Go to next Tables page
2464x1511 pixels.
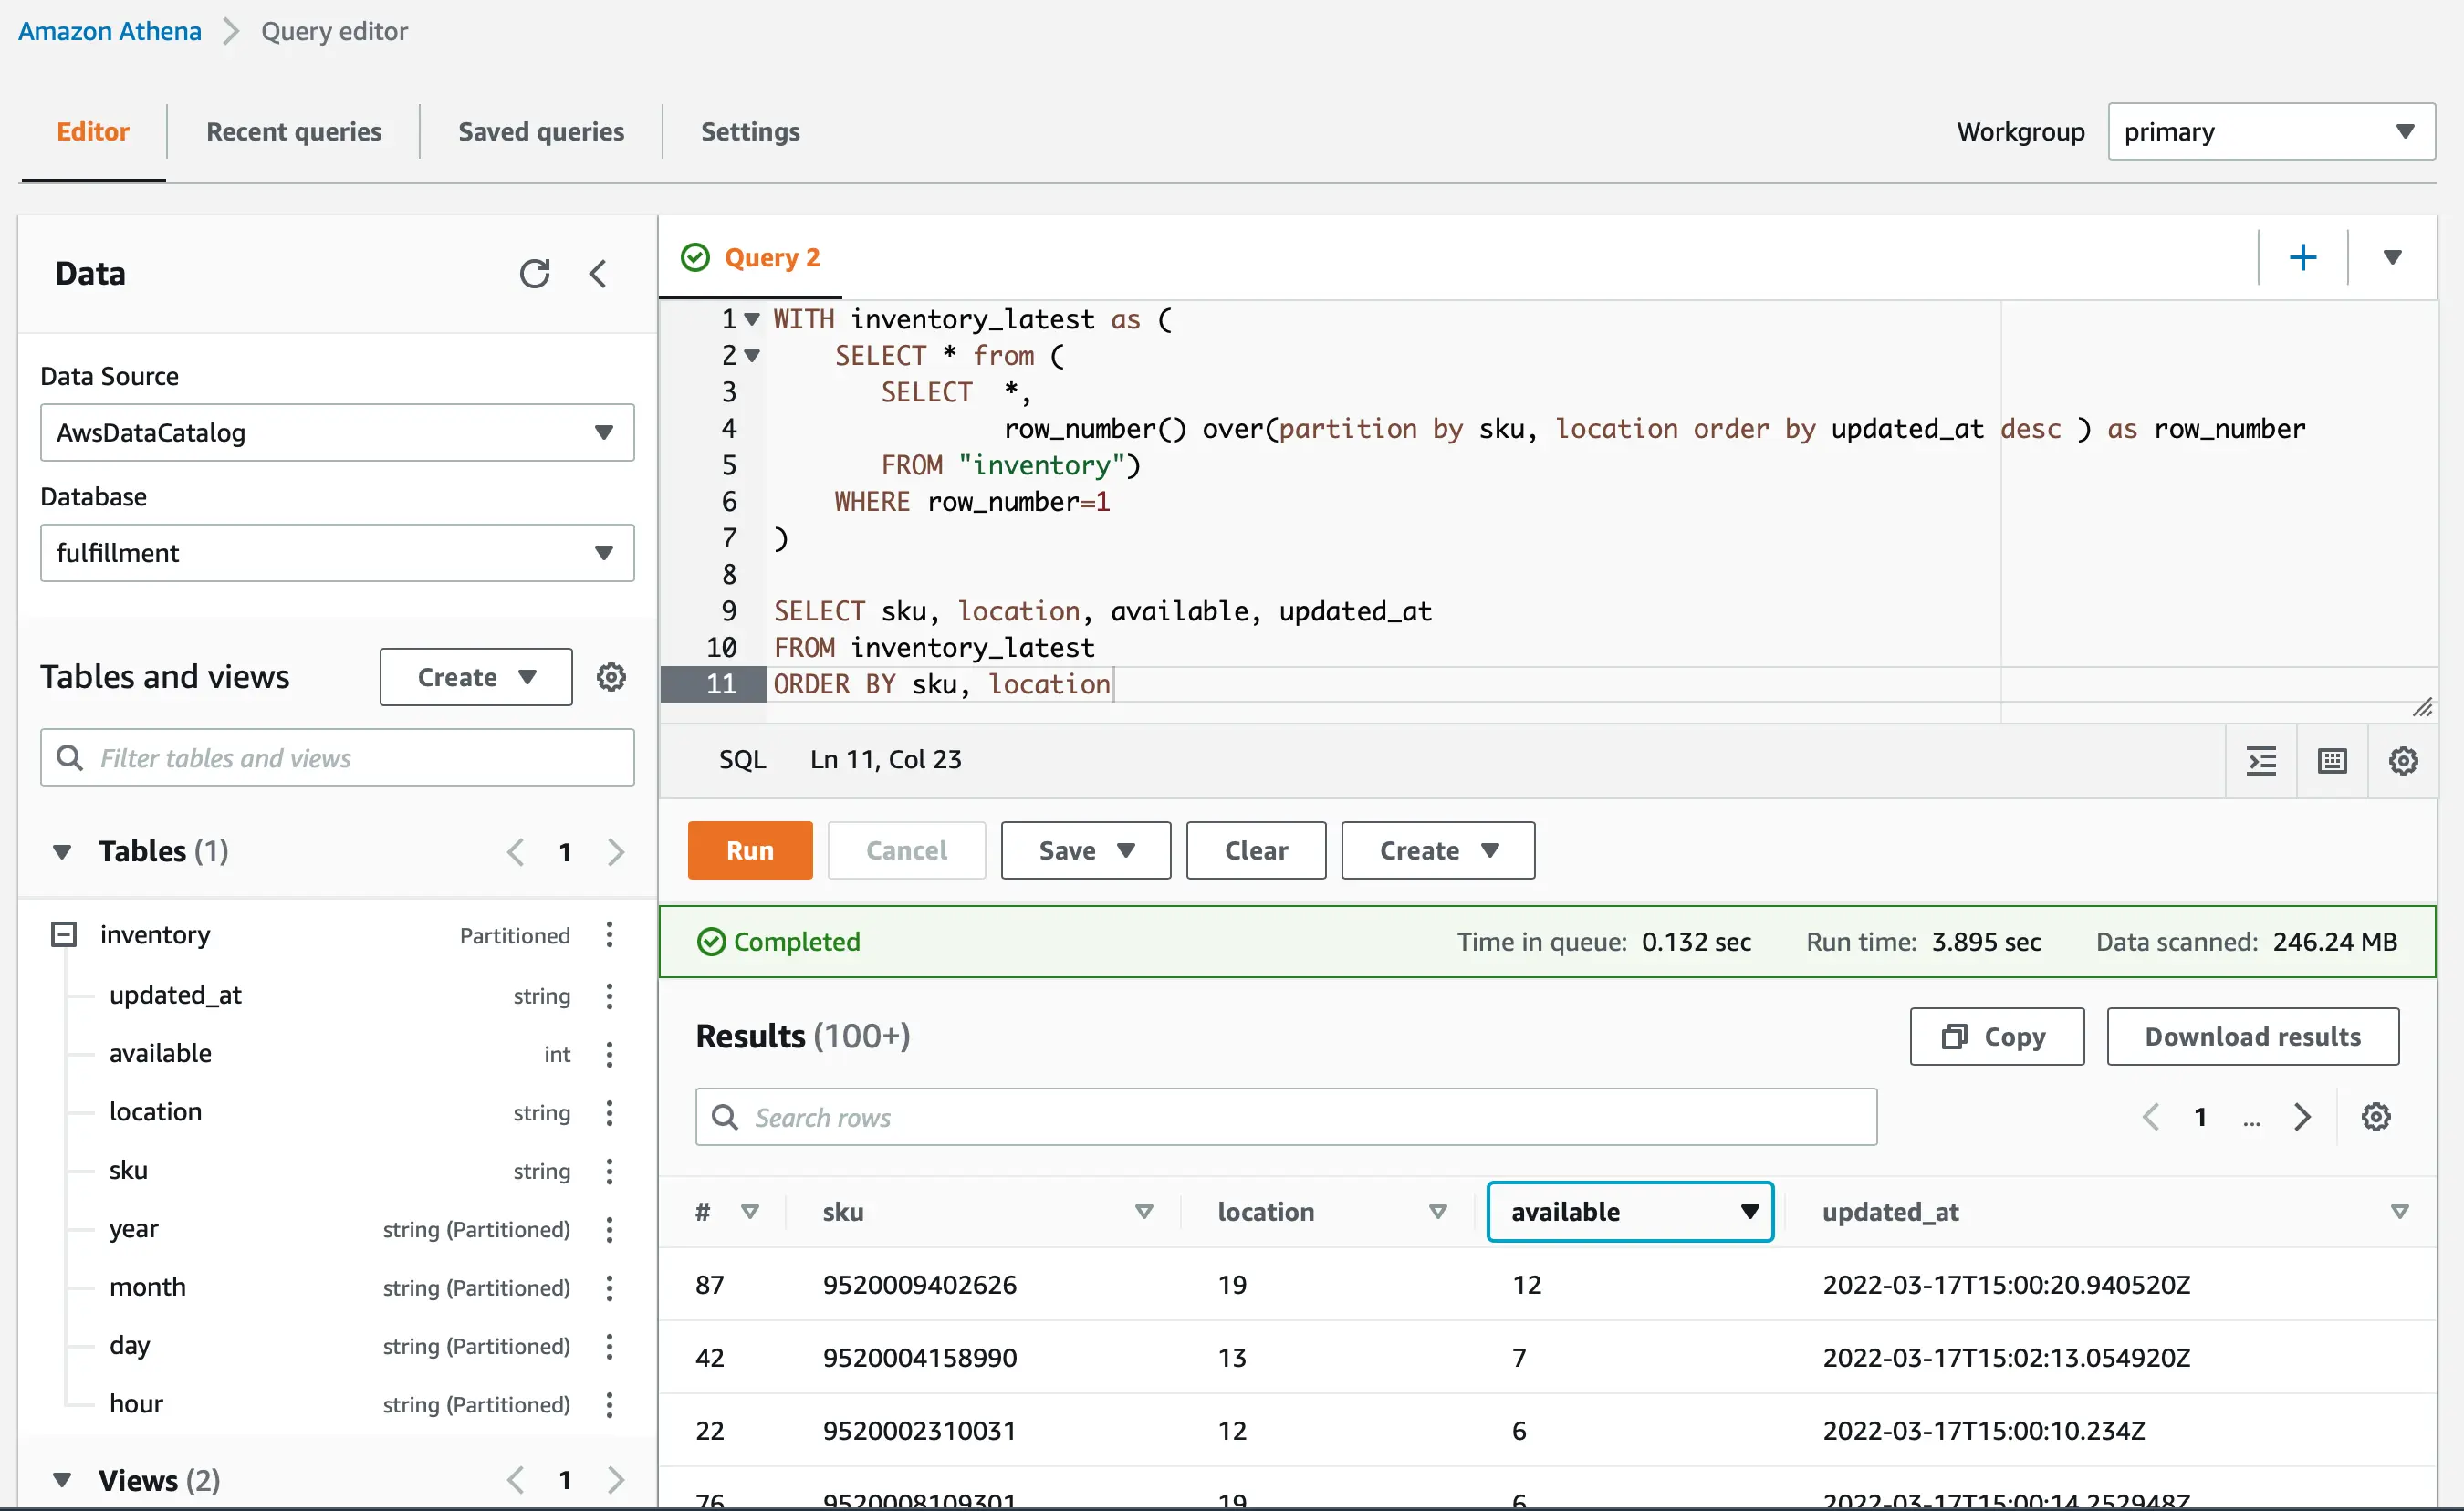click(616, 852)
